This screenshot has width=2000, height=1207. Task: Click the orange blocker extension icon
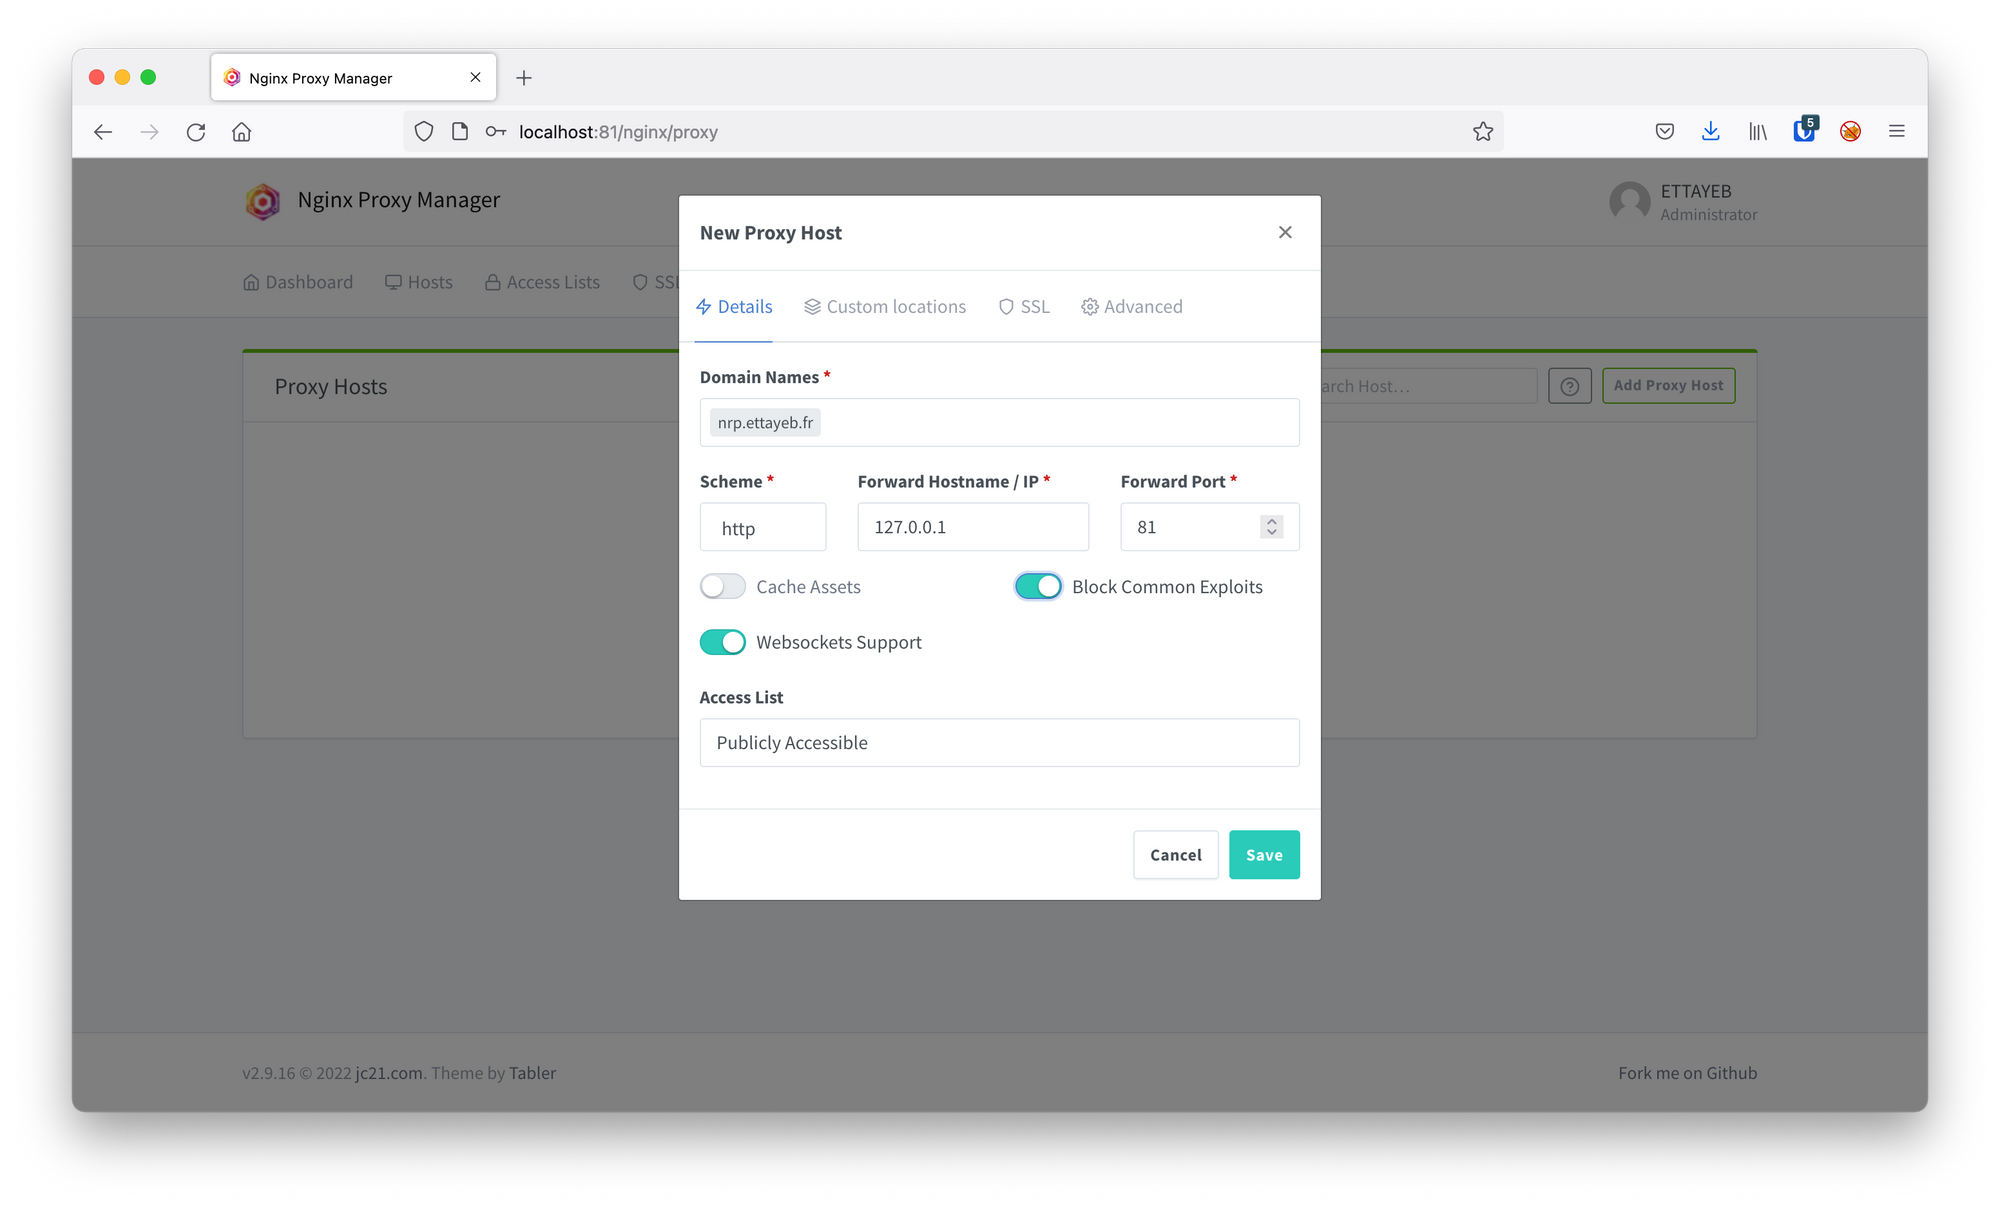[x=1851, y=132]
